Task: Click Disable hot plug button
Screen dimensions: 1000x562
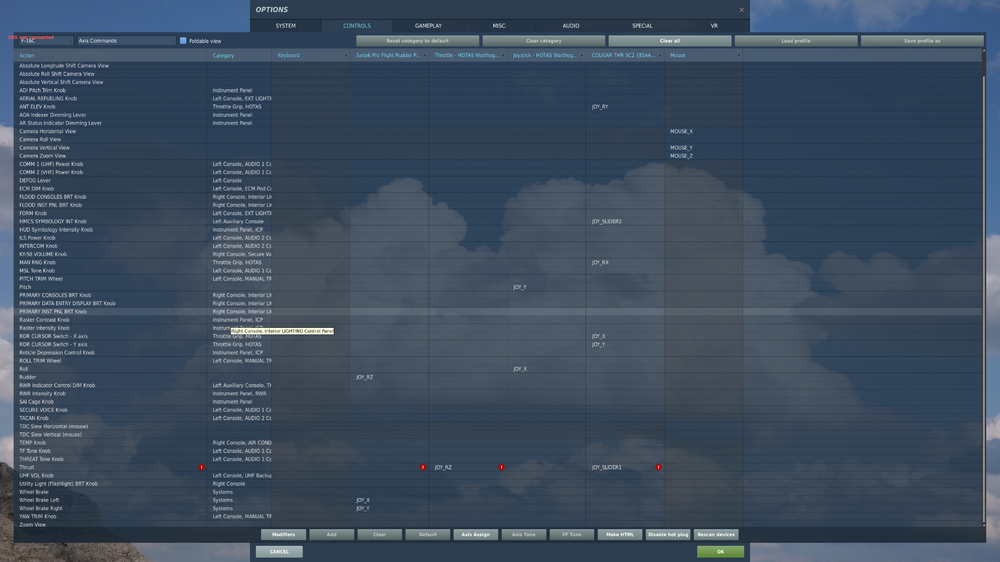Action: (668, 535)
